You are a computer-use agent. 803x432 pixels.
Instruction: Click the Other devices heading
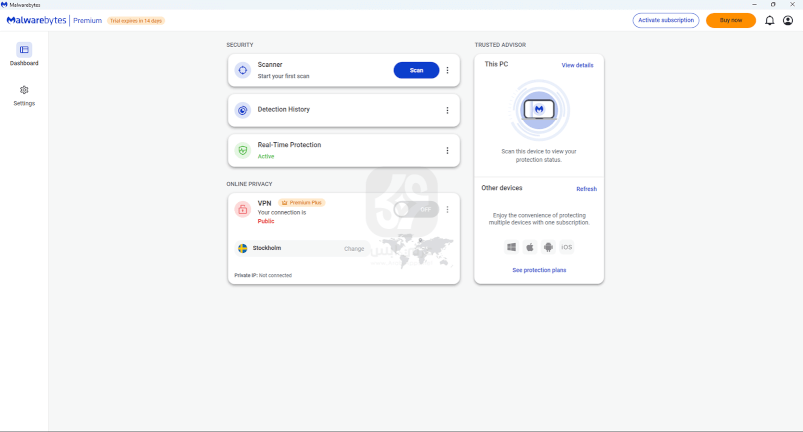pos(502,188)
